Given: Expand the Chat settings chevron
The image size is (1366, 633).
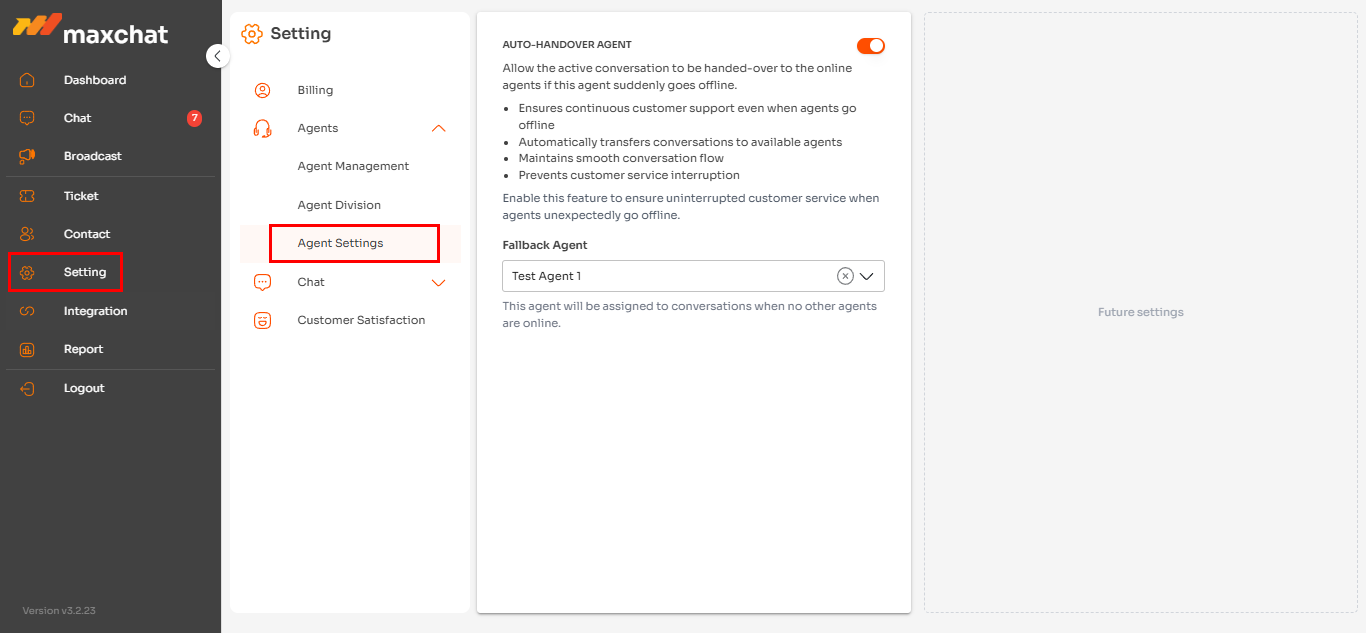Looking at the screenshot, I should pos(438,282).
